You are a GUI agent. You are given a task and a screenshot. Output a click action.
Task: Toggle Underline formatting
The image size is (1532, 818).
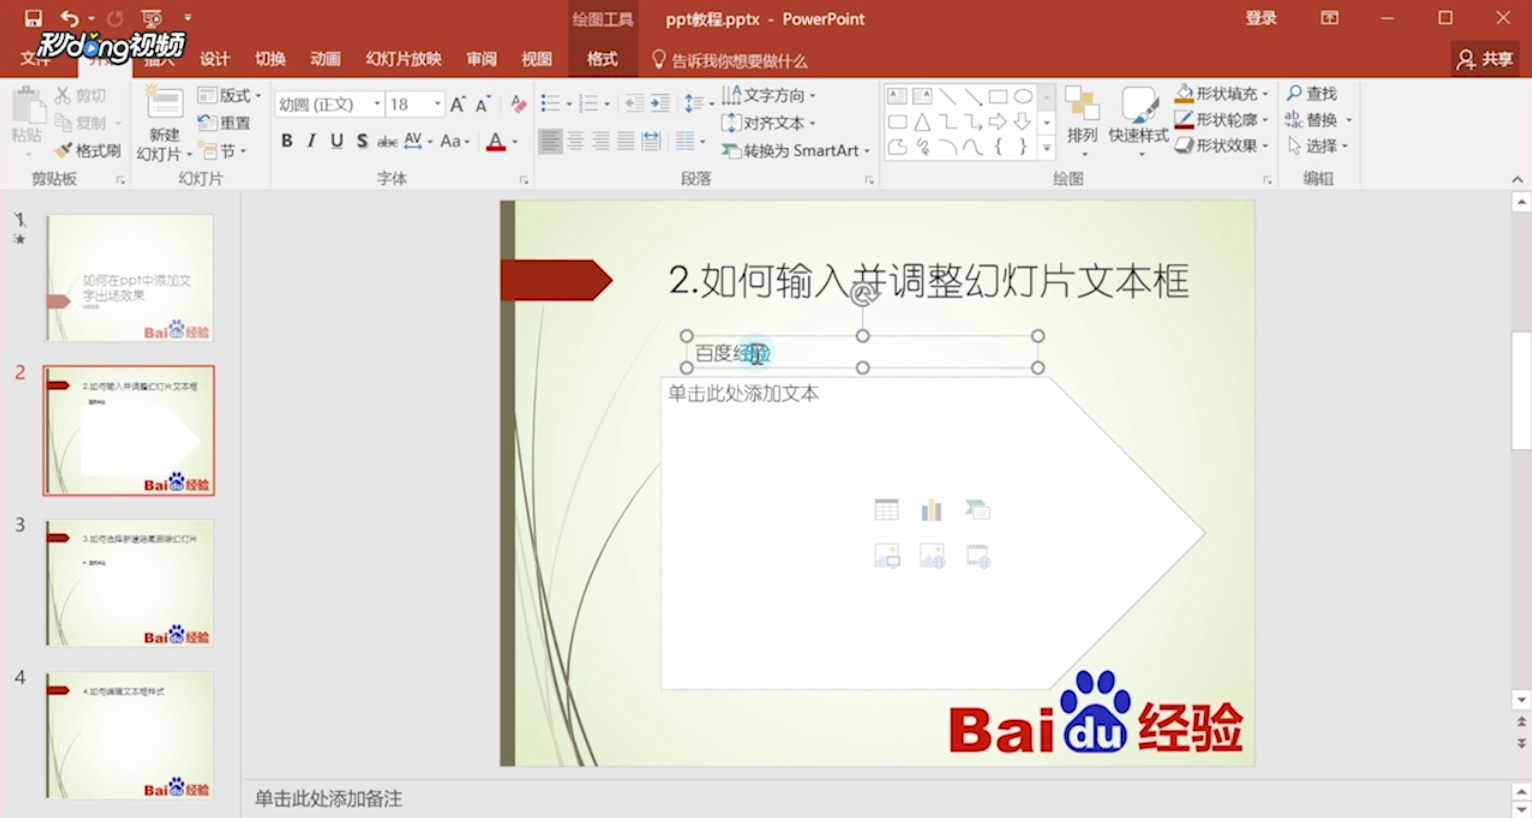(337, 141)
